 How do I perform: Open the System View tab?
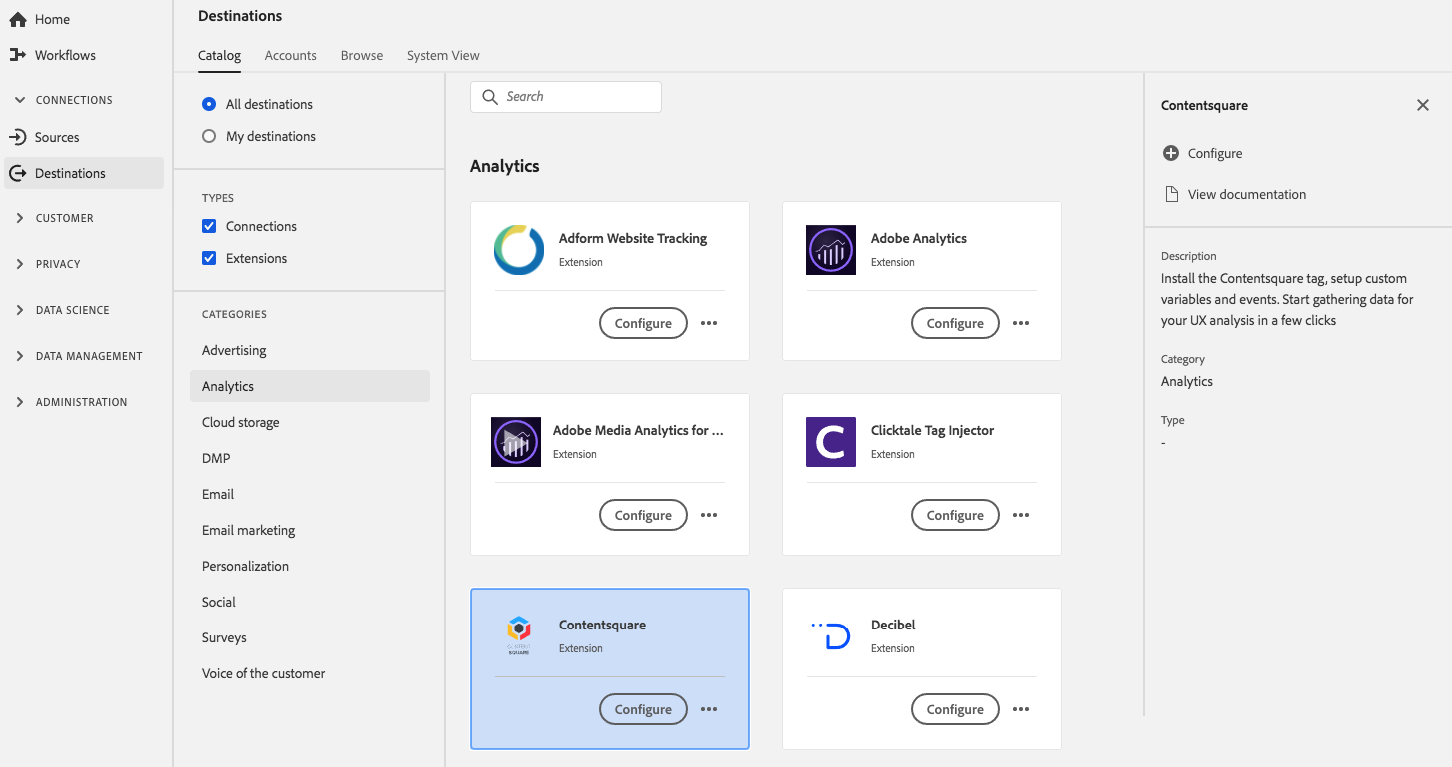click(x=443, y=56)
